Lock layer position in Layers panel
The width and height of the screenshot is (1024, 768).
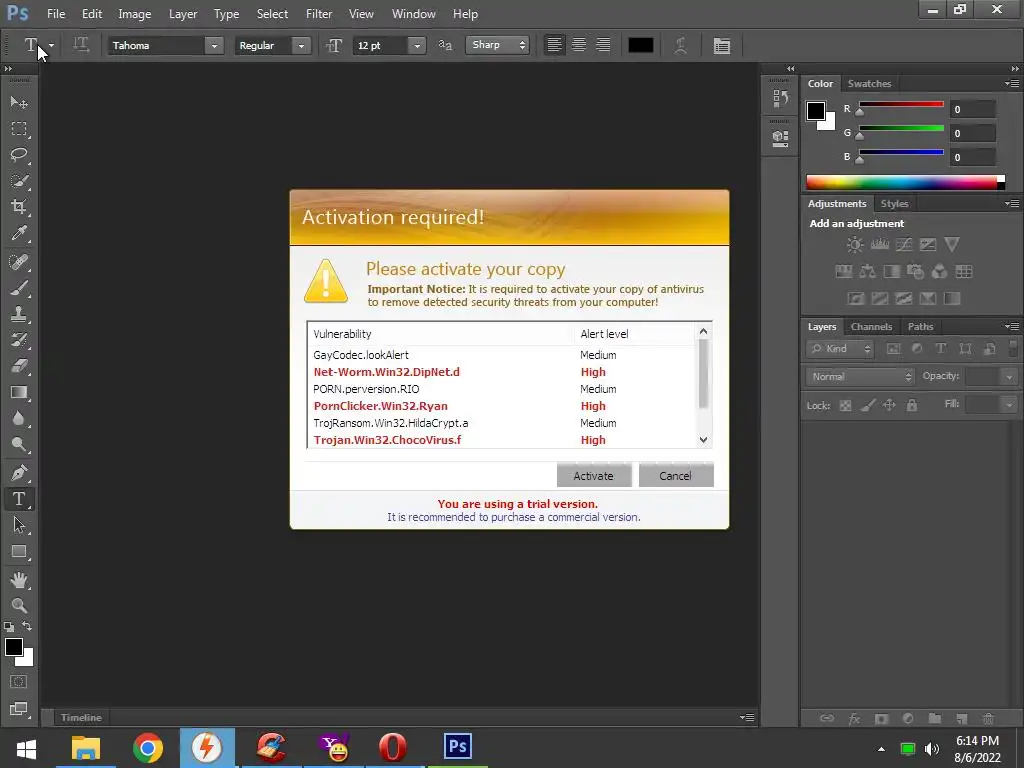point(889,406)
